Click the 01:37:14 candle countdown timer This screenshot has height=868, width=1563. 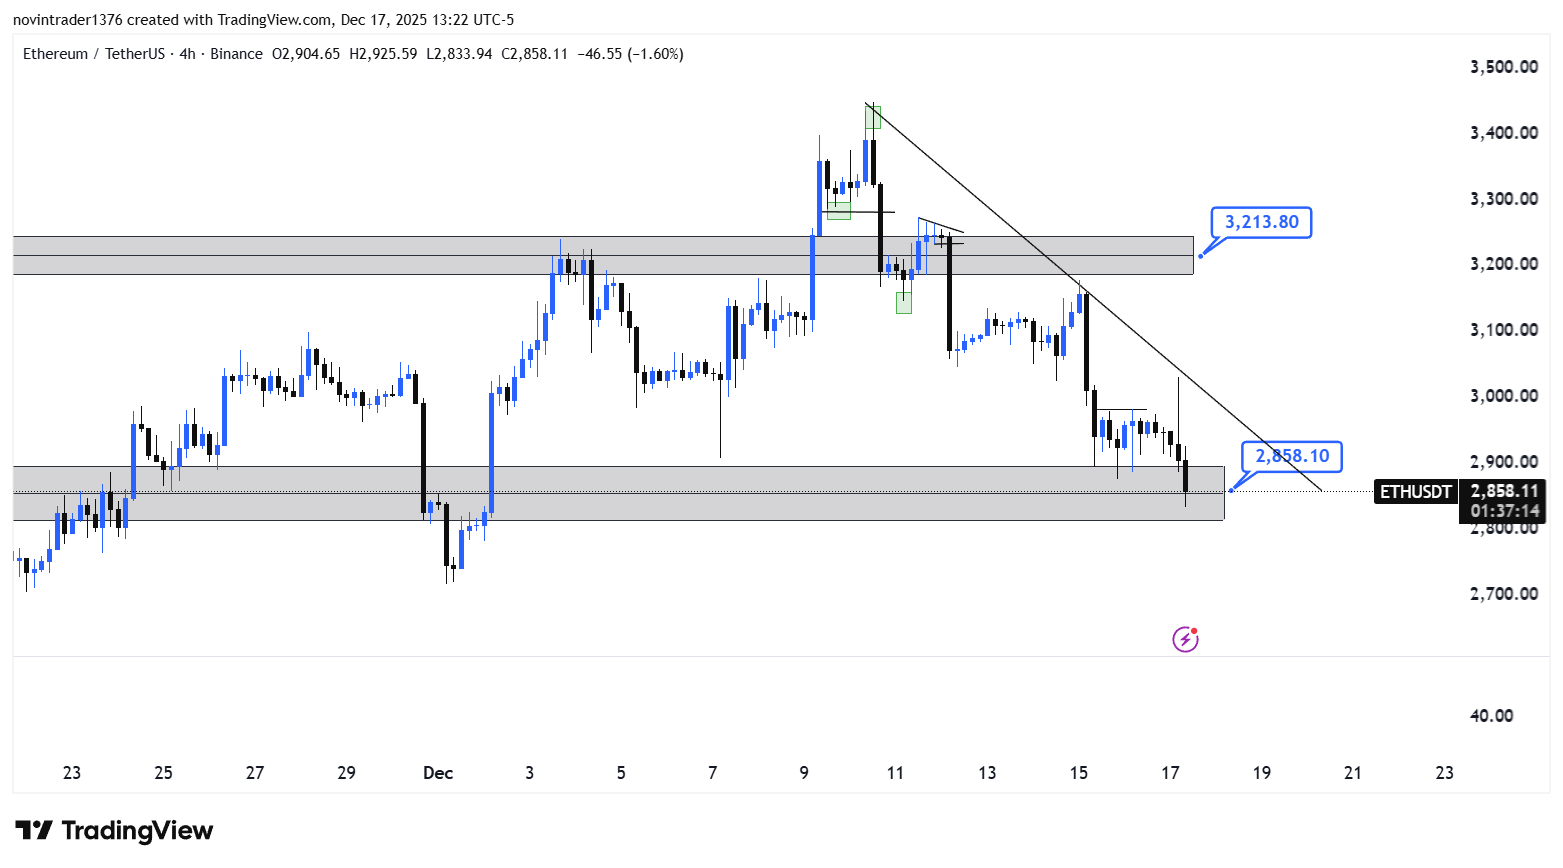(1504, 511)
